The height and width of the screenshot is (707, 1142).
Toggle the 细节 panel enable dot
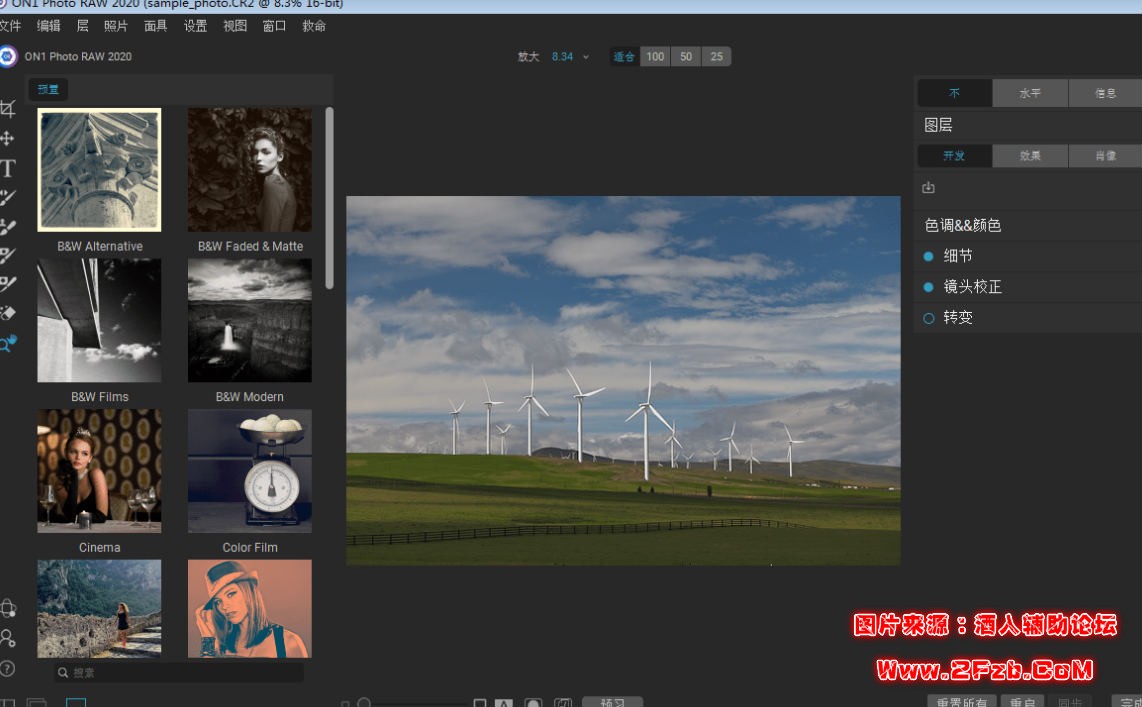coord(928,257)
